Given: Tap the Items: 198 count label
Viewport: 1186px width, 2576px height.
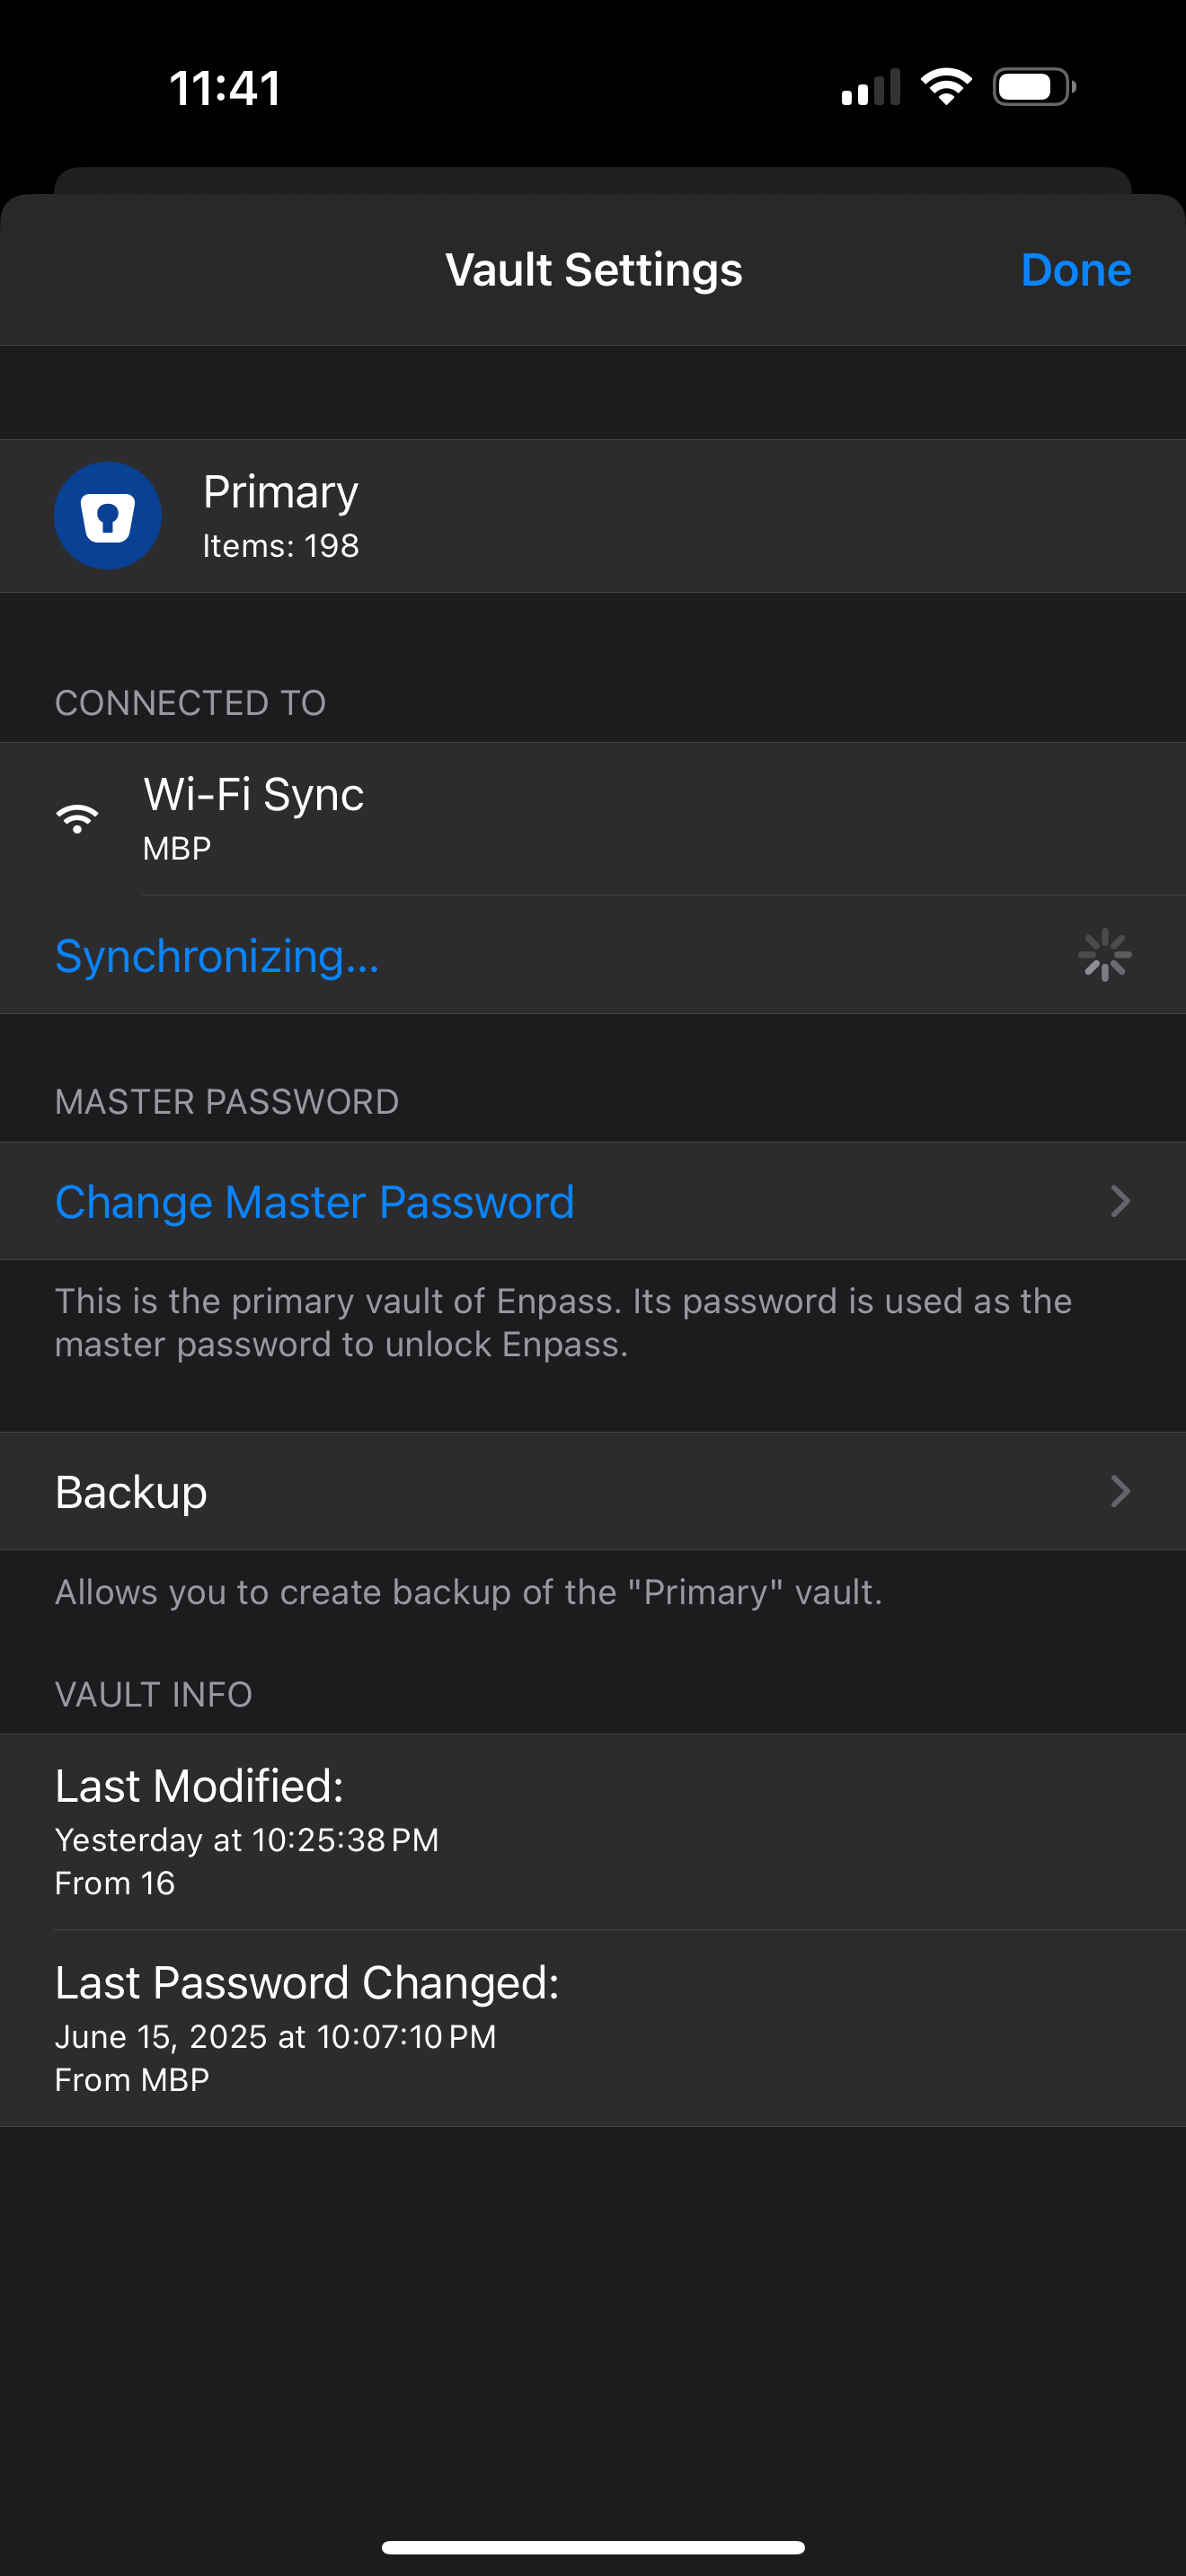Looking at the screenshot, I should pyautogui.click(x=280, y=546).
